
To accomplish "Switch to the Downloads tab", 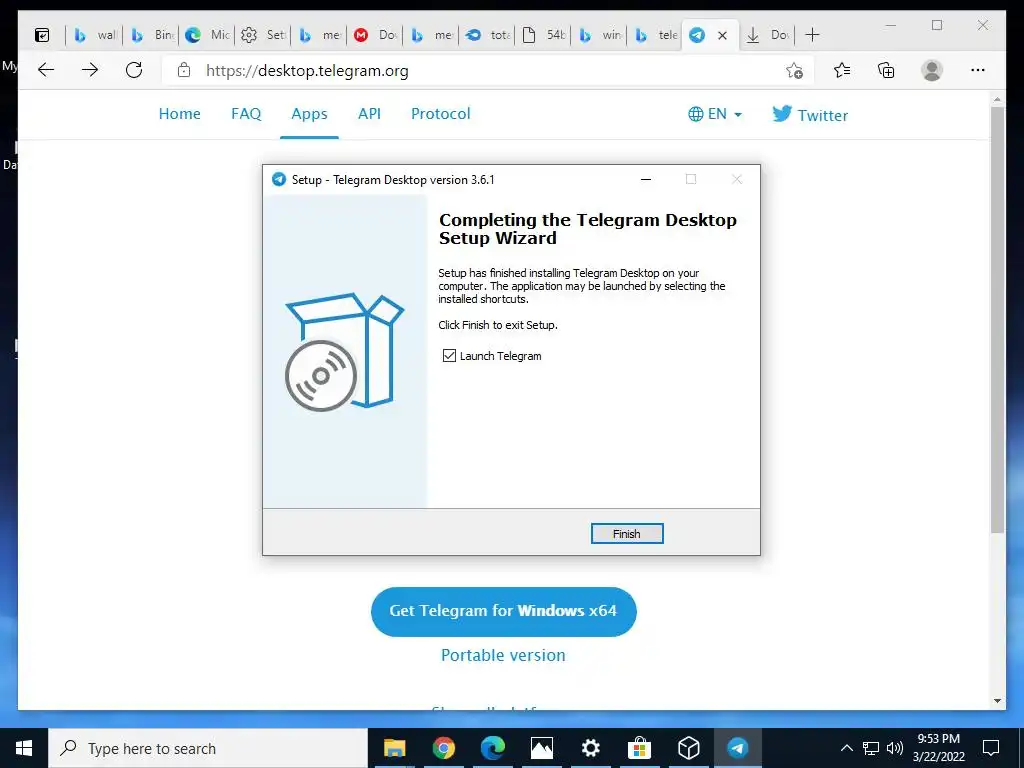I will click(x=768, y=35).
